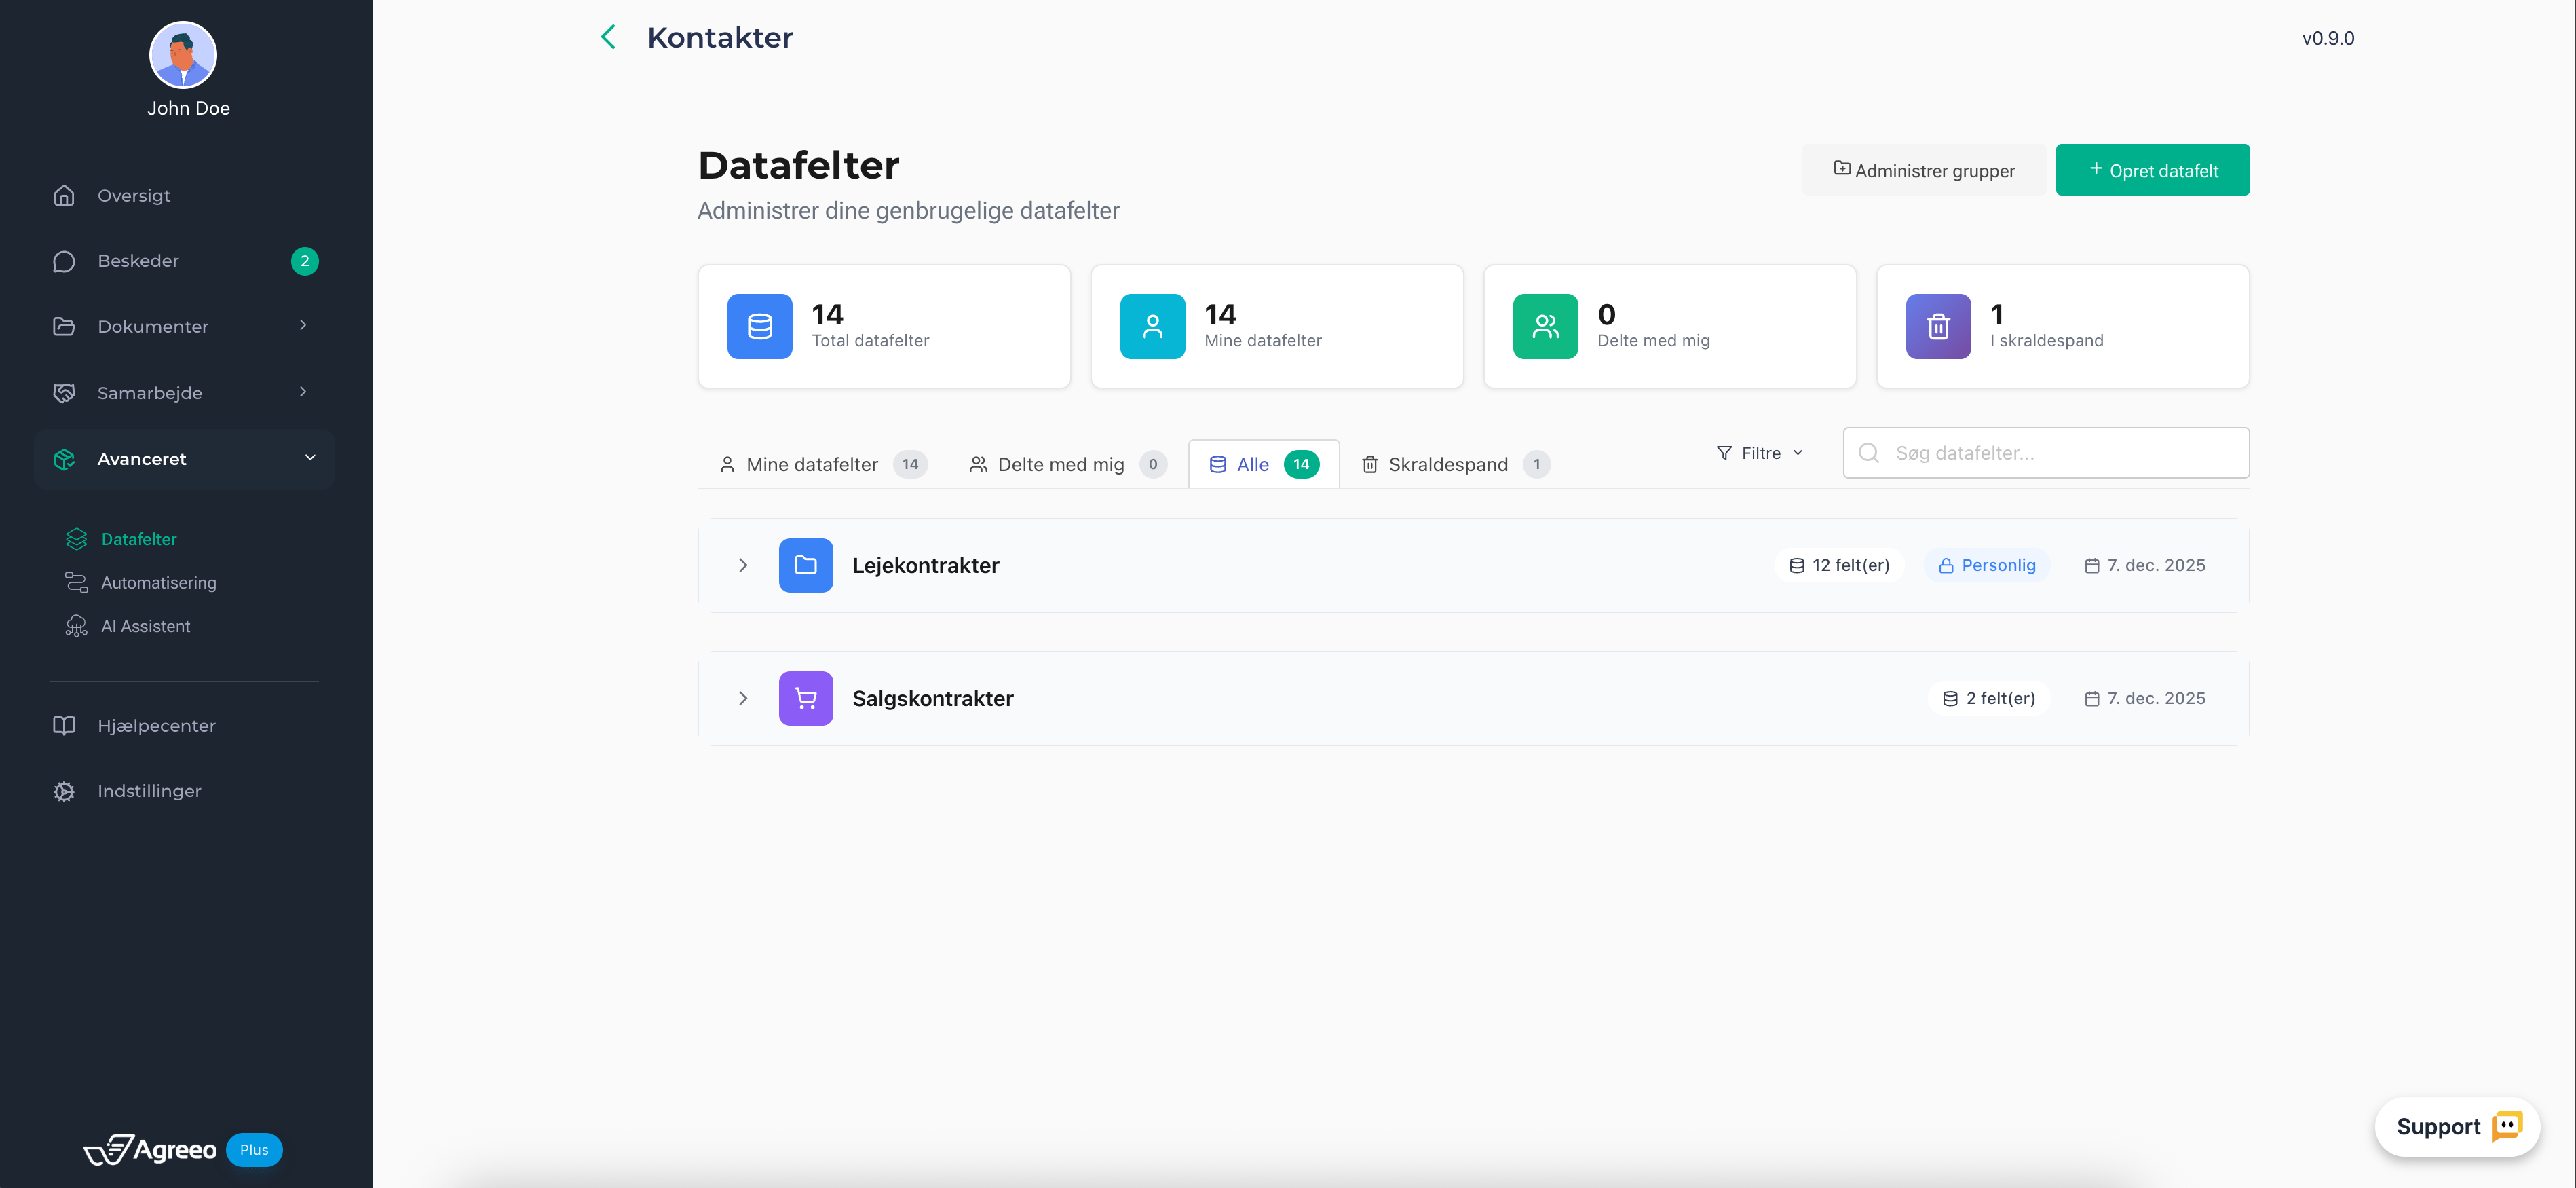The width and height of the screenshot is (2576, 1188).
Task: Expand the Salgskontrakter group chevron
Action: click(x=743, y=698)
